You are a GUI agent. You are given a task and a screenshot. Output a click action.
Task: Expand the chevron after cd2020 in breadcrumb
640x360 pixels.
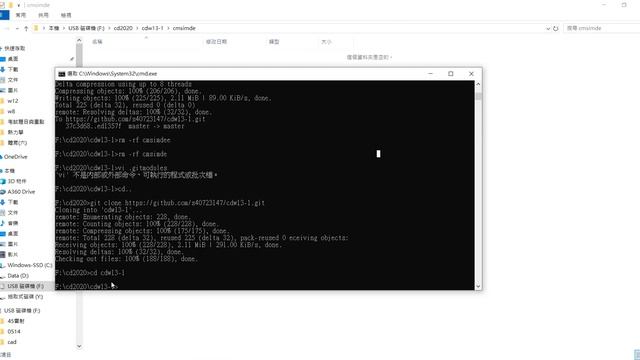coord(137,28)
